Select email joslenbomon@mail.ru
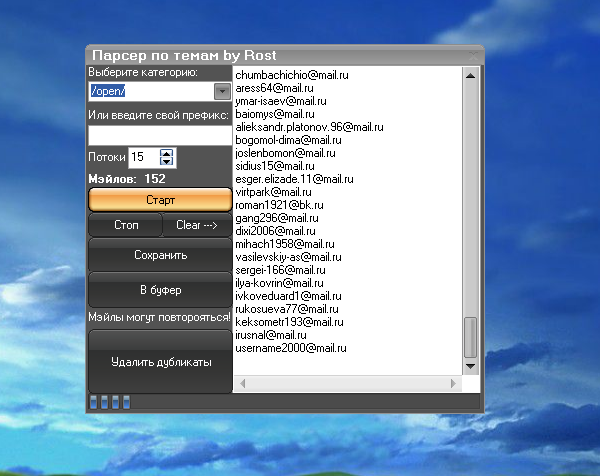Image resolution: width=600 pixels, height=476 pixels. (x=285, y=153)
